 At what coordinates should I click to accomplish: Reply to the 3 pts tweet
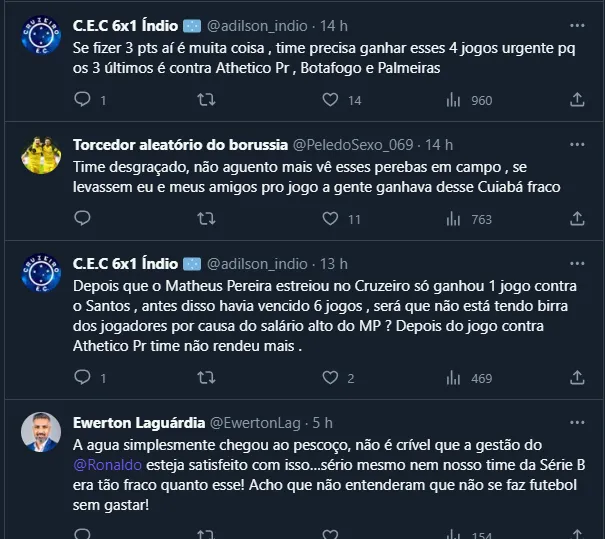(83, 100)
